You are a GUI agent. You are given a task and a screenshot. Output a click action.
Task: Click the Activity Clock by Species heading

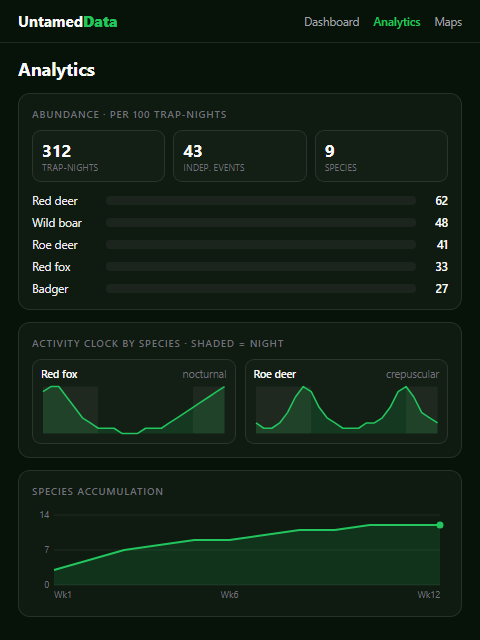(x=158, y=344)
